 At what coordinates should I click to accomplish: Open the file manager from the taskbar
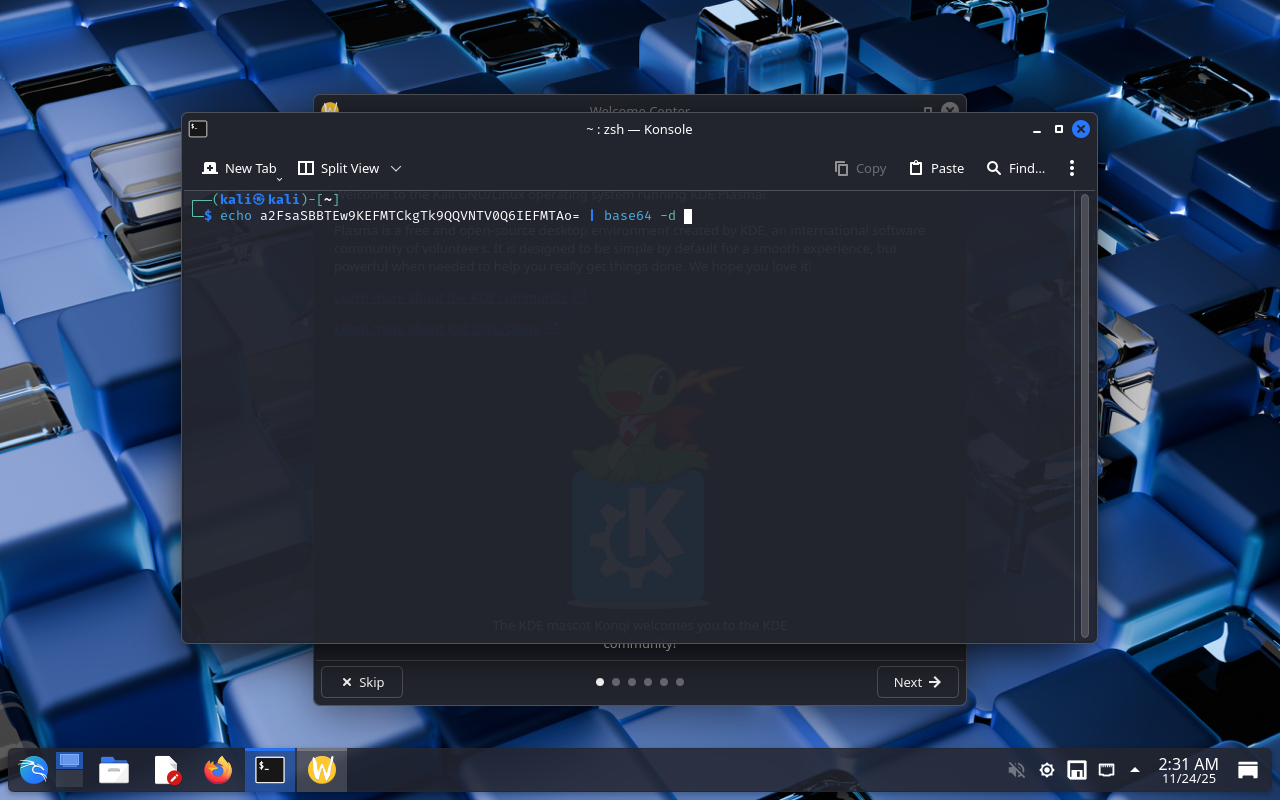(114, 770)
